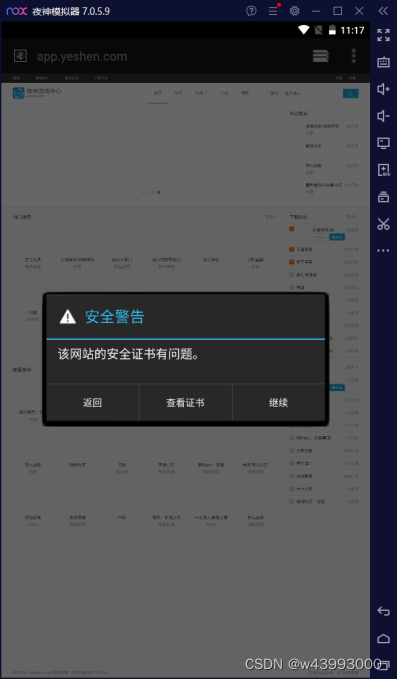Open browser tabs overview icon
This screenshot has height=680, width=398.
321,56
